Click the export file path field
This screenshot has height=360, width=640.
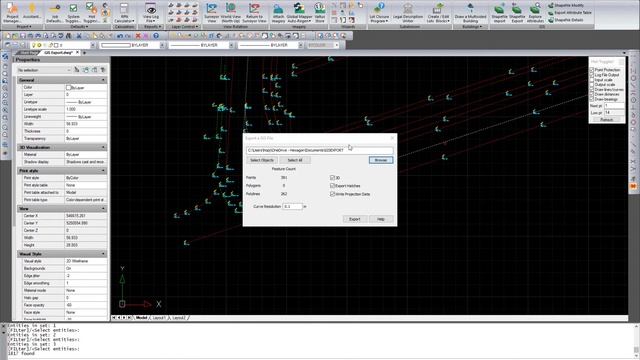[320, 151]
